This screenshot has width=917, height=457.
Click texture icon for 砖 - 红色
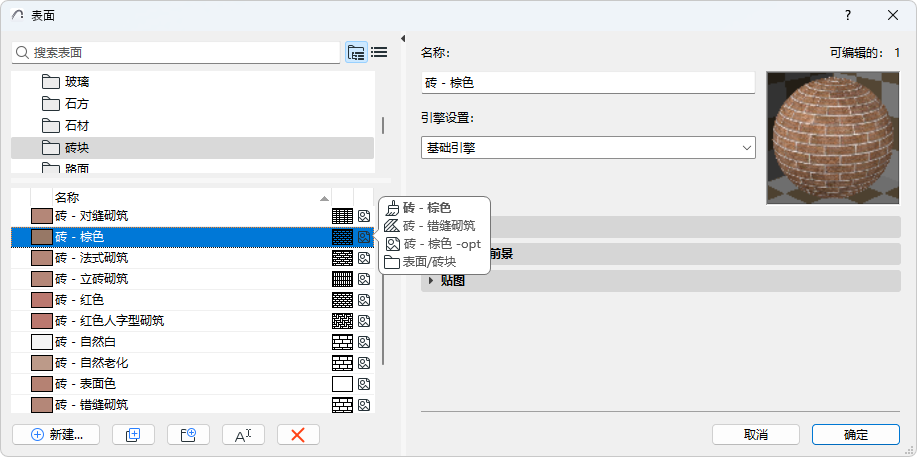coord(364,300)
